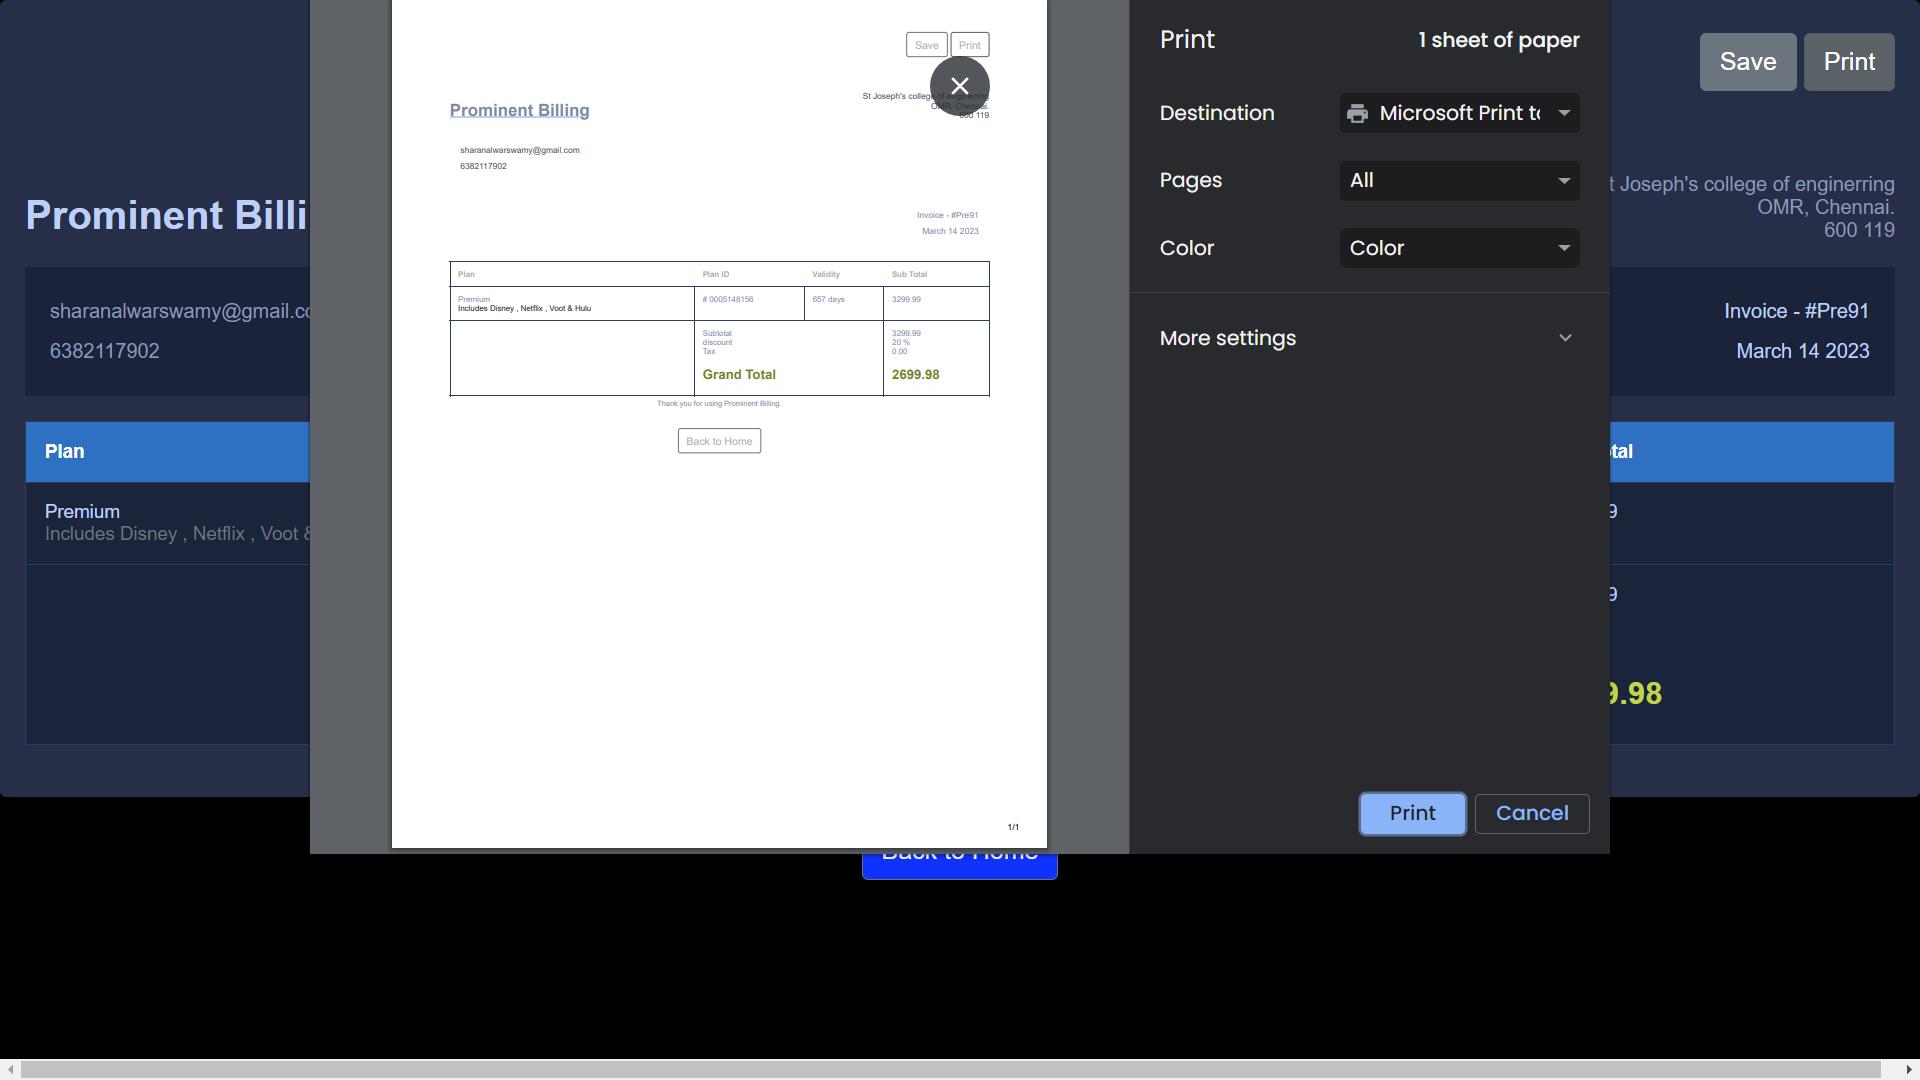This screenshot has height=1080, width=1920.
Task: Click the Plan column header on the page
Action: [x=65, y=451]
